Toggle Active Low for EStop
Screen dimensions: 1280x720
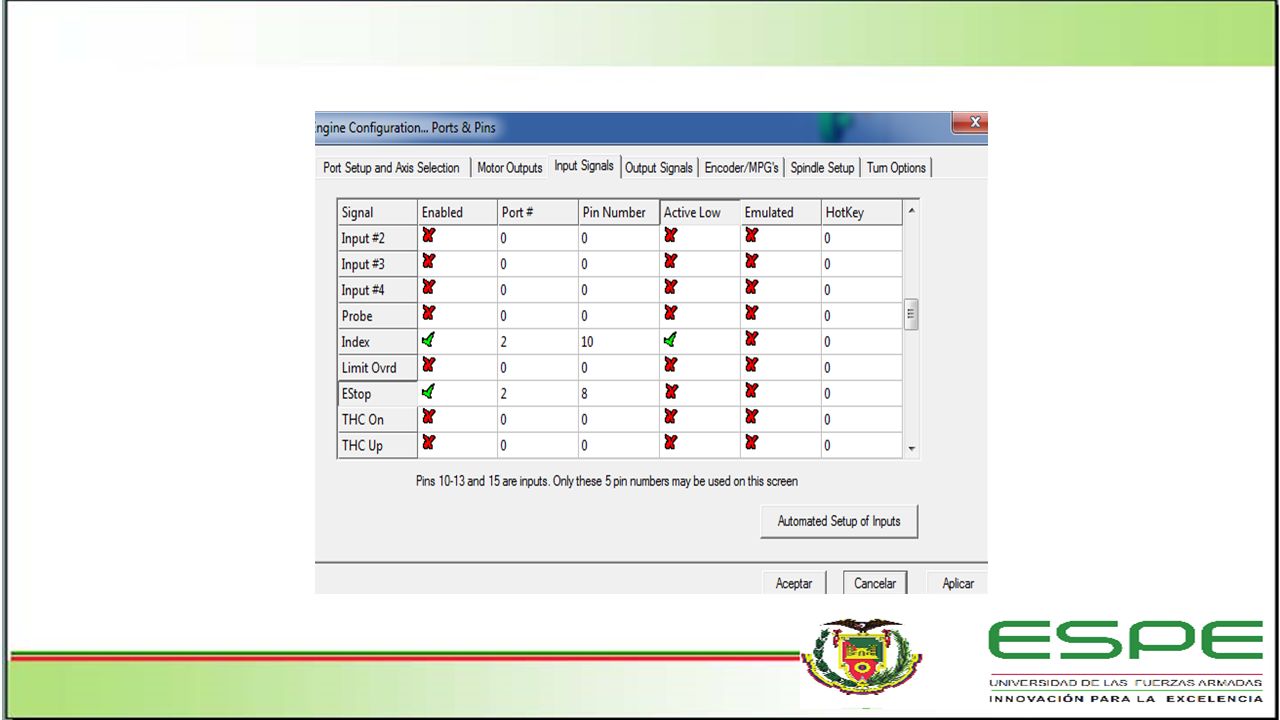click(x=671, y=392)
